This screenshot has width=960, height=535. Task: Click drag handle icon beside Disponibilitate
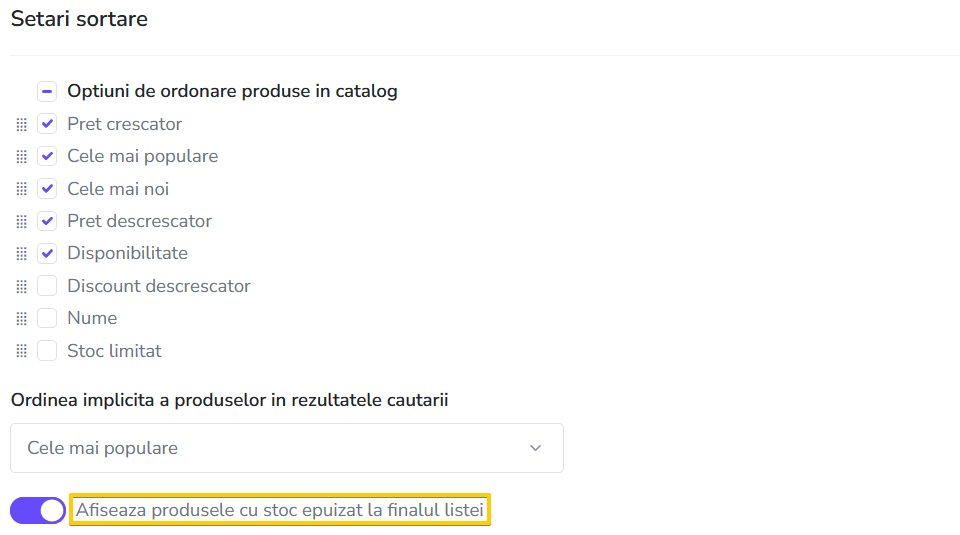(x=21, y=253)
